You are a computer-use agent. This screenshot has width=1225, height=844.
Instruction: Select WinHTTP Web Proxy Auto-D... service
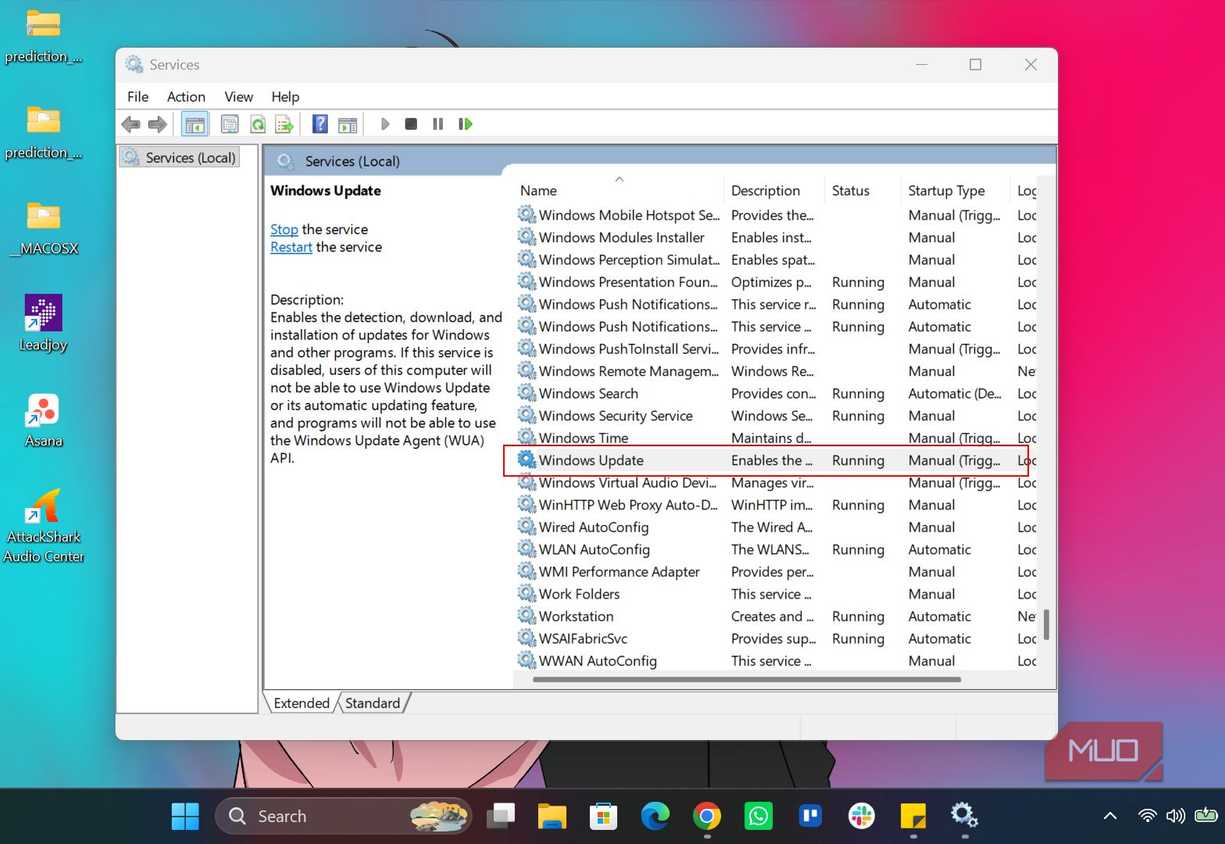(628, 505)
